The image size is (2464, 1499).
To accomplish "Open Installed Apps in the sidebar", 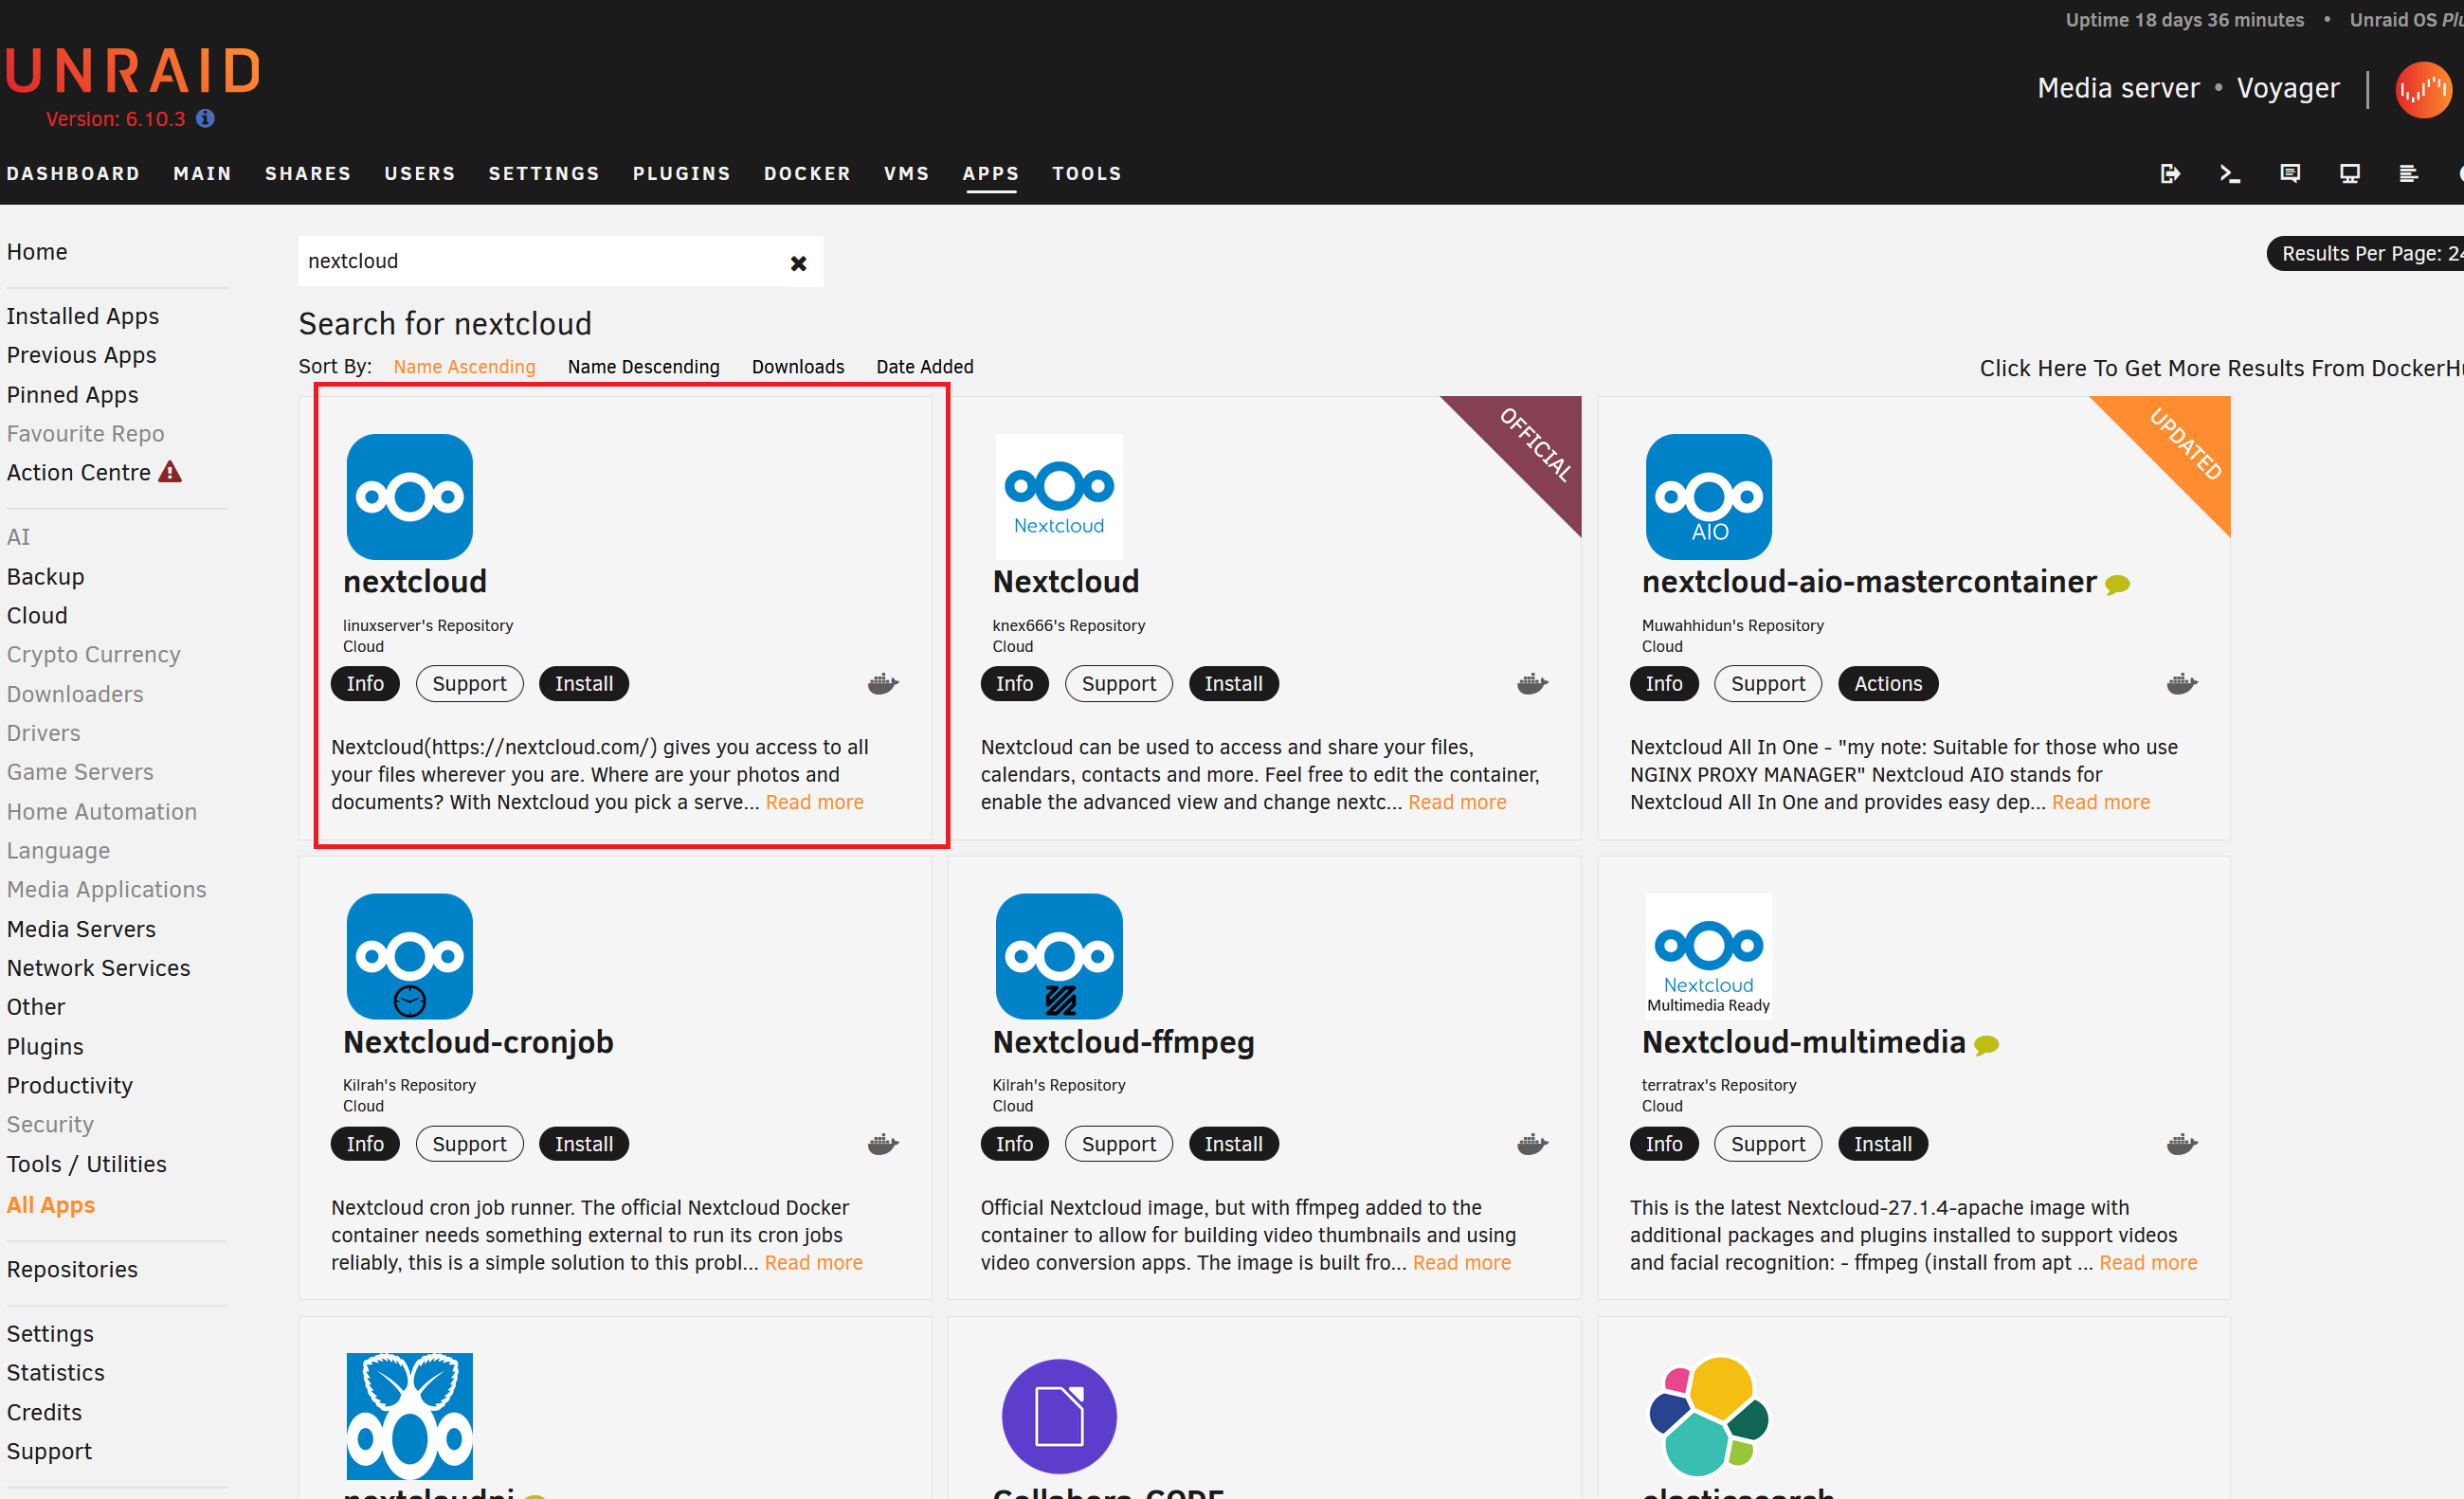I will [82, 316].
